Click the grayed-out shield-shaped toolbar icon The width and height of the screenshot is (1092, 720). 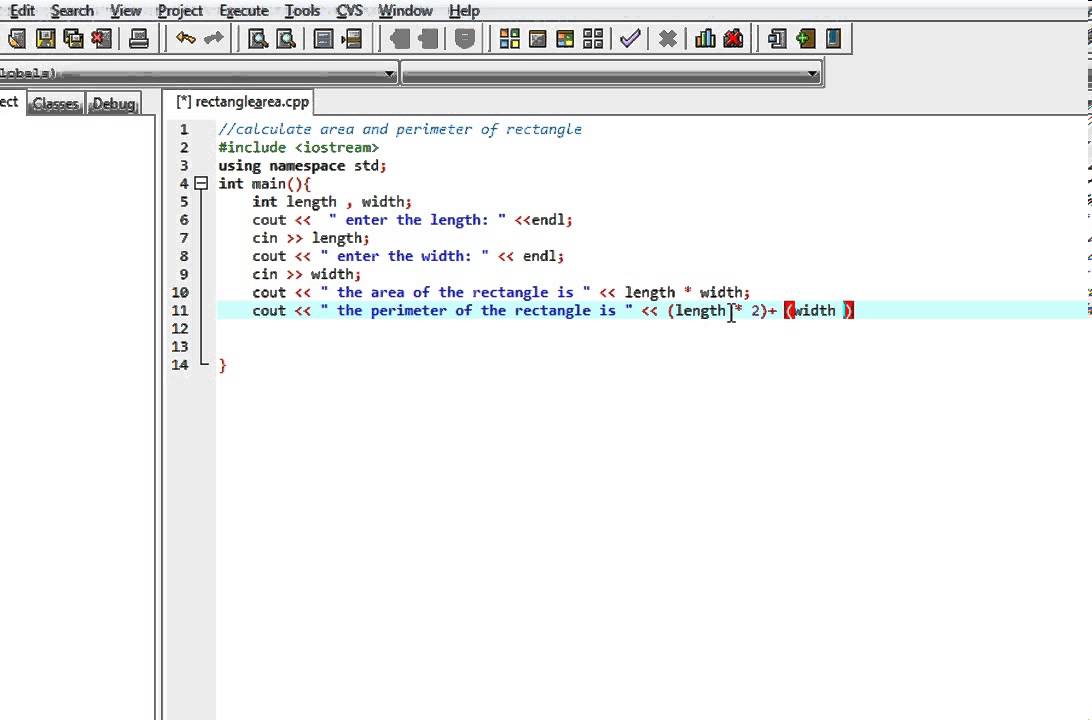tap(465, 38)
